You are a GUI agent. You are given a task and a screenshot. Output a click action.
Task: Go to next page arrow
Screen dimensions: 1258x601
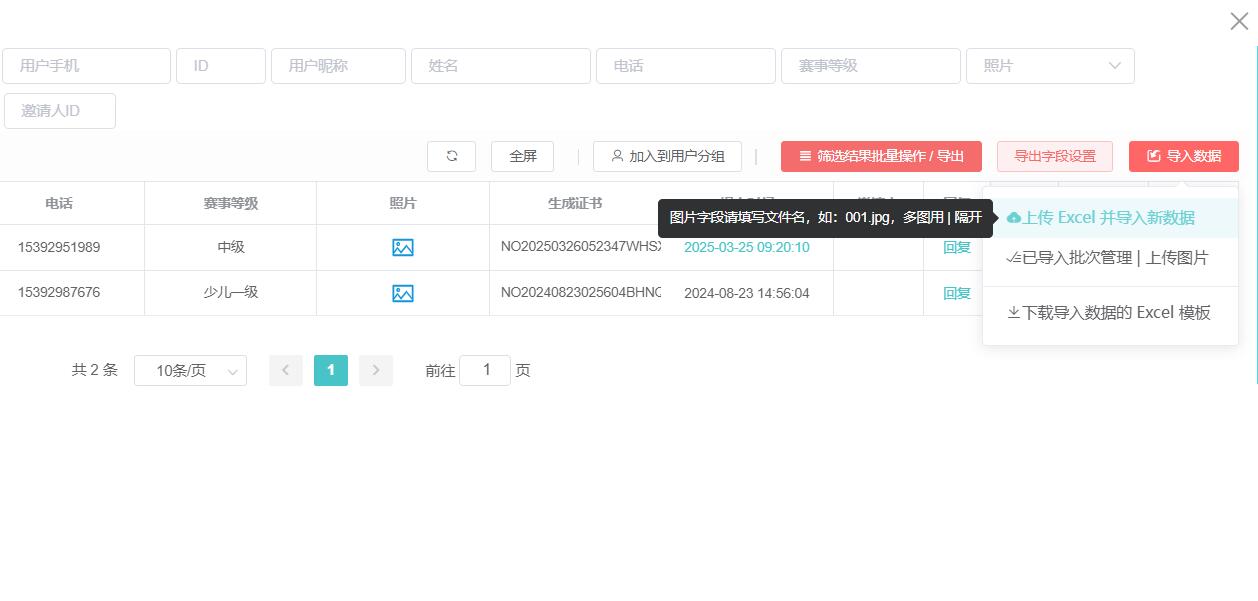[376, 370]
